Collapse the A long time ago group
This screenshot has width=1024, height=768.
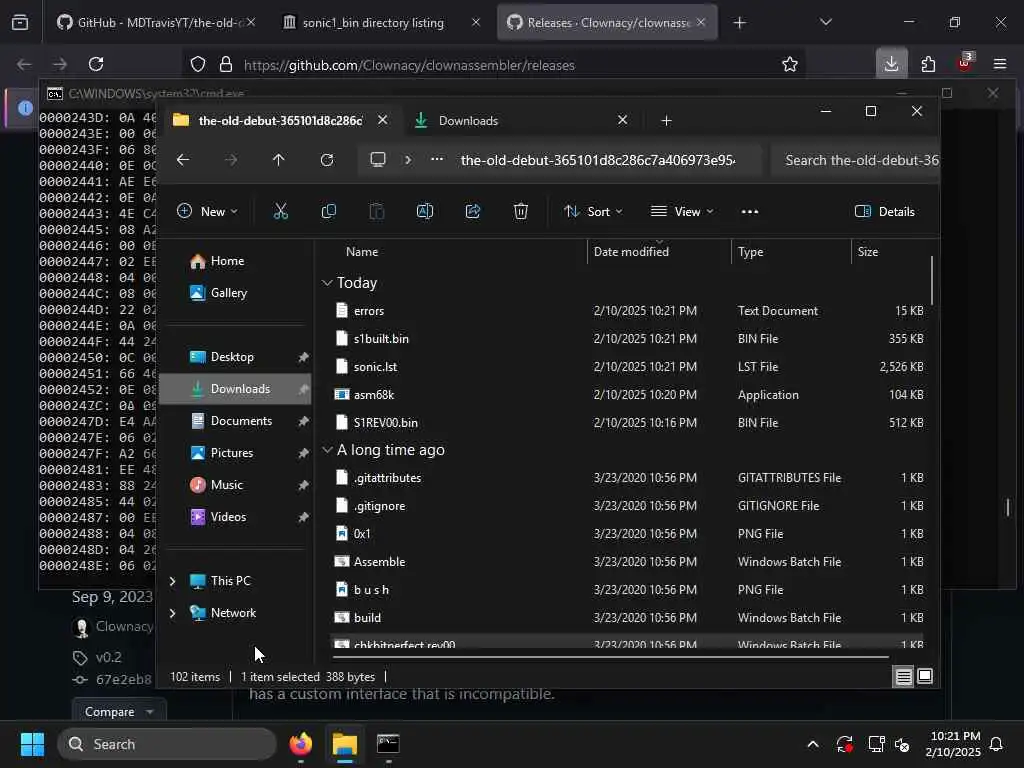(327, 450)
